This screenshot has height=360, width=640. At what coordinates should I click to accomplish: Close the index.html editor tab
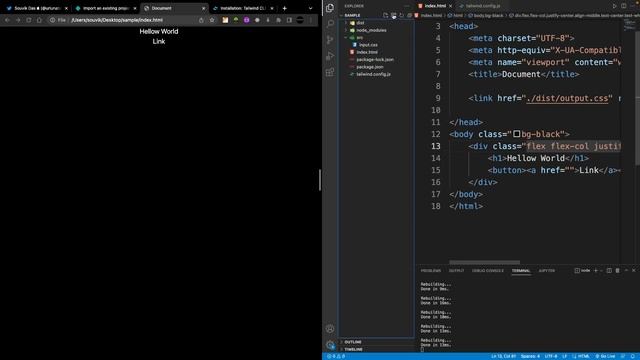pos(451,6)
